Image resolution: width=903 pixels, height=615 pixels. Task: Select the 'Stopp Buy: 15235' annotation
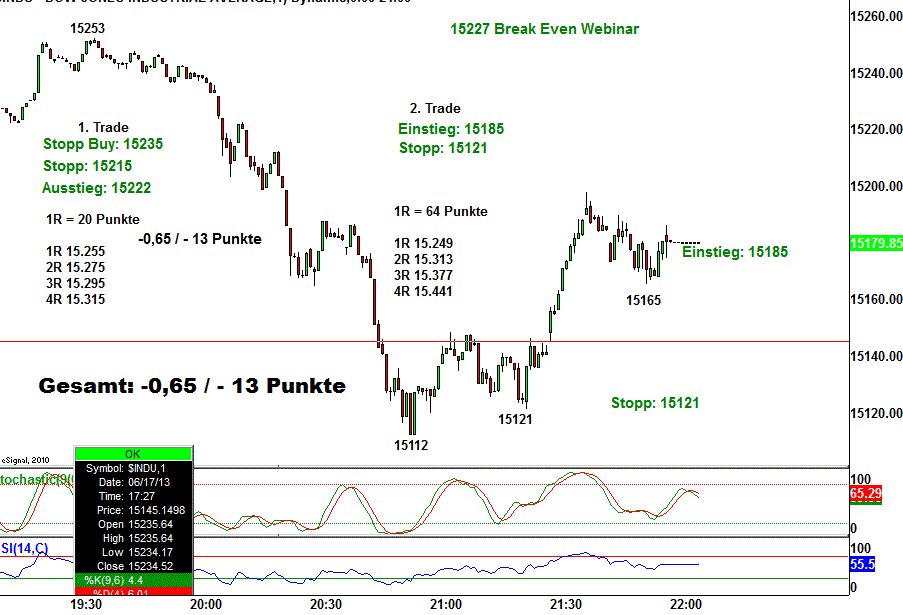click(x=103, y=144)
